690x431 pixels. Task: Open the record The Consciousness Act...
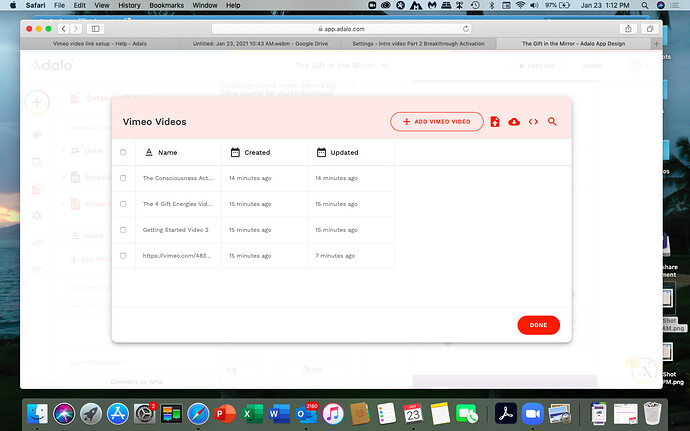pos(178,178)
